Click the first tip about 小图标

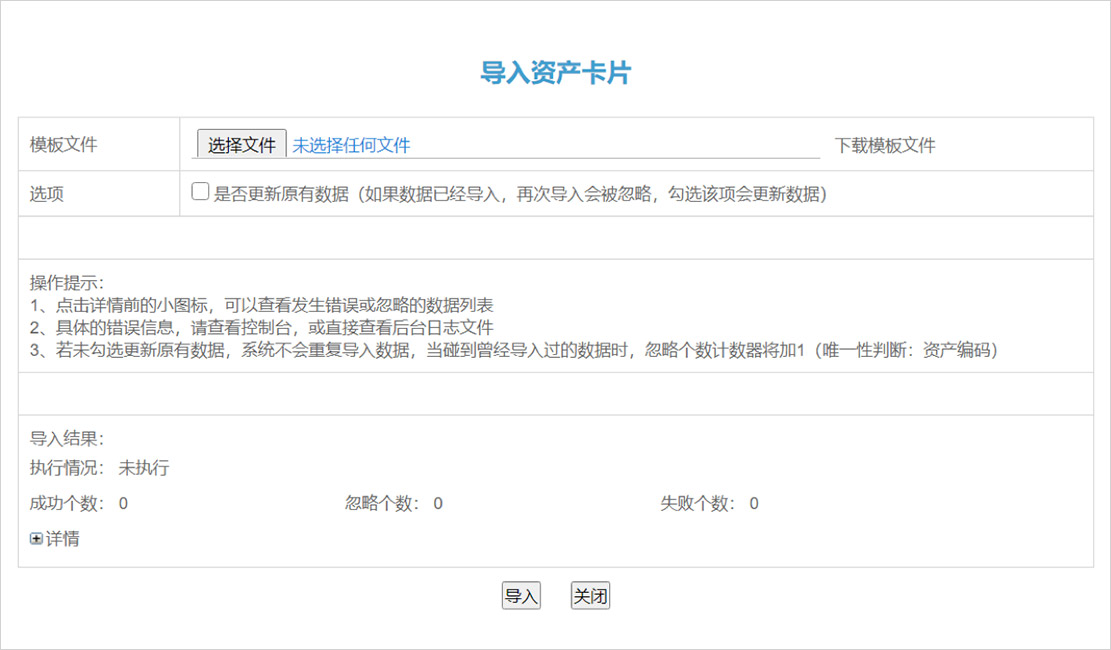261,305
